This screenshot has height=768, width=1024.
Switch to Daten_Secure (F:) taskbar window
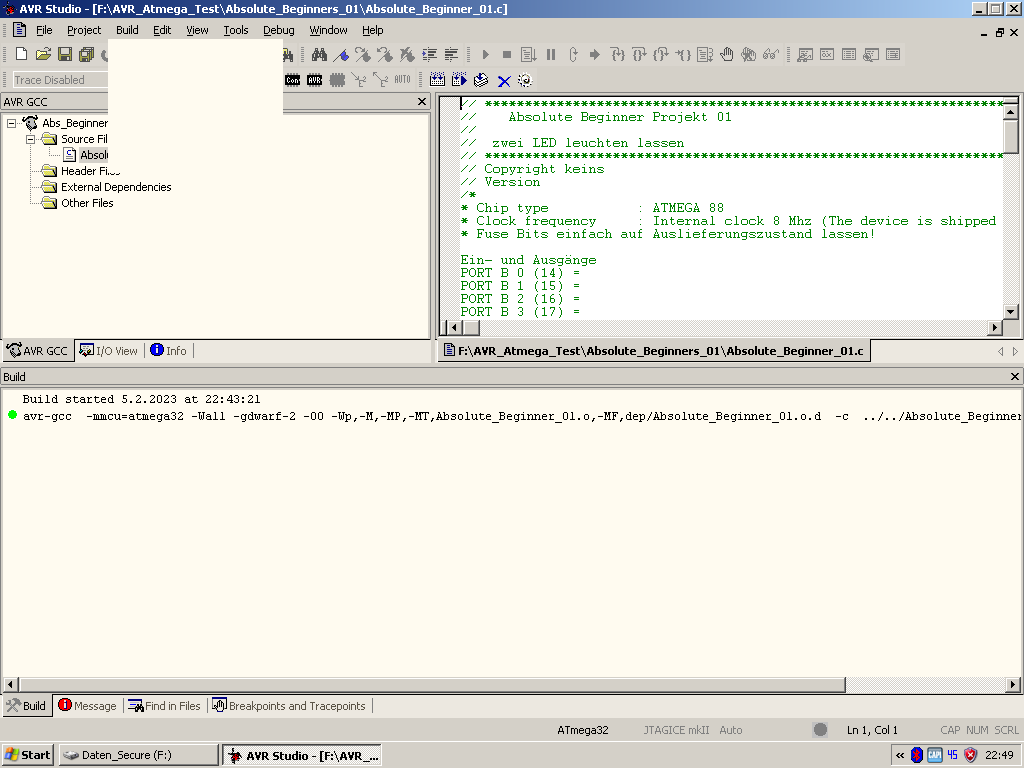(x=138, y=755)
